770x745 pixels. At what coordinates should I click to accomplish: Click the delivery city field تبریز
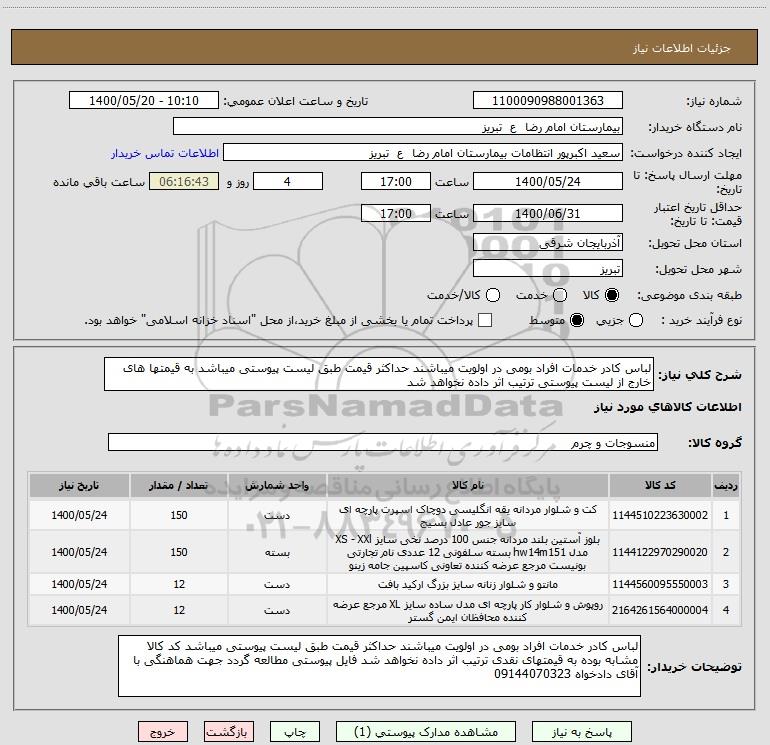point(548,269)
